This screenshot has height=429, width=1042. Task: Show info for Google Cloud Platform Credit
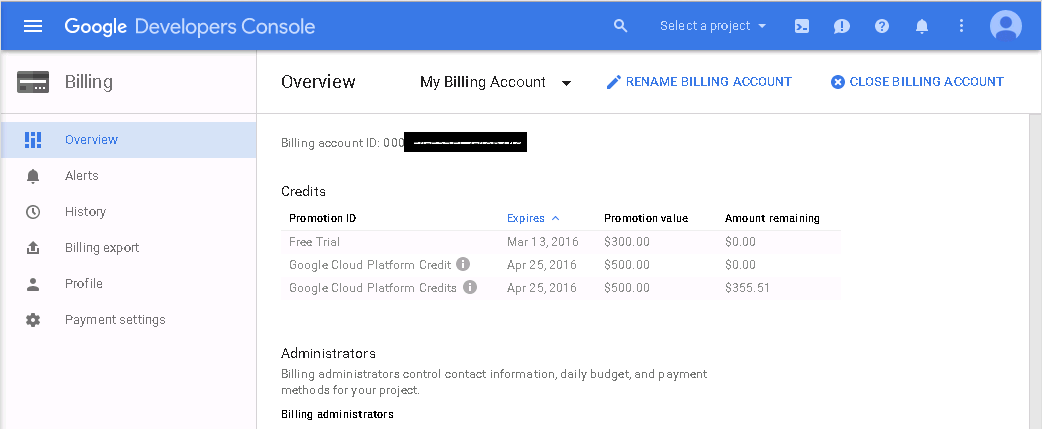click(x=463, y=264)
